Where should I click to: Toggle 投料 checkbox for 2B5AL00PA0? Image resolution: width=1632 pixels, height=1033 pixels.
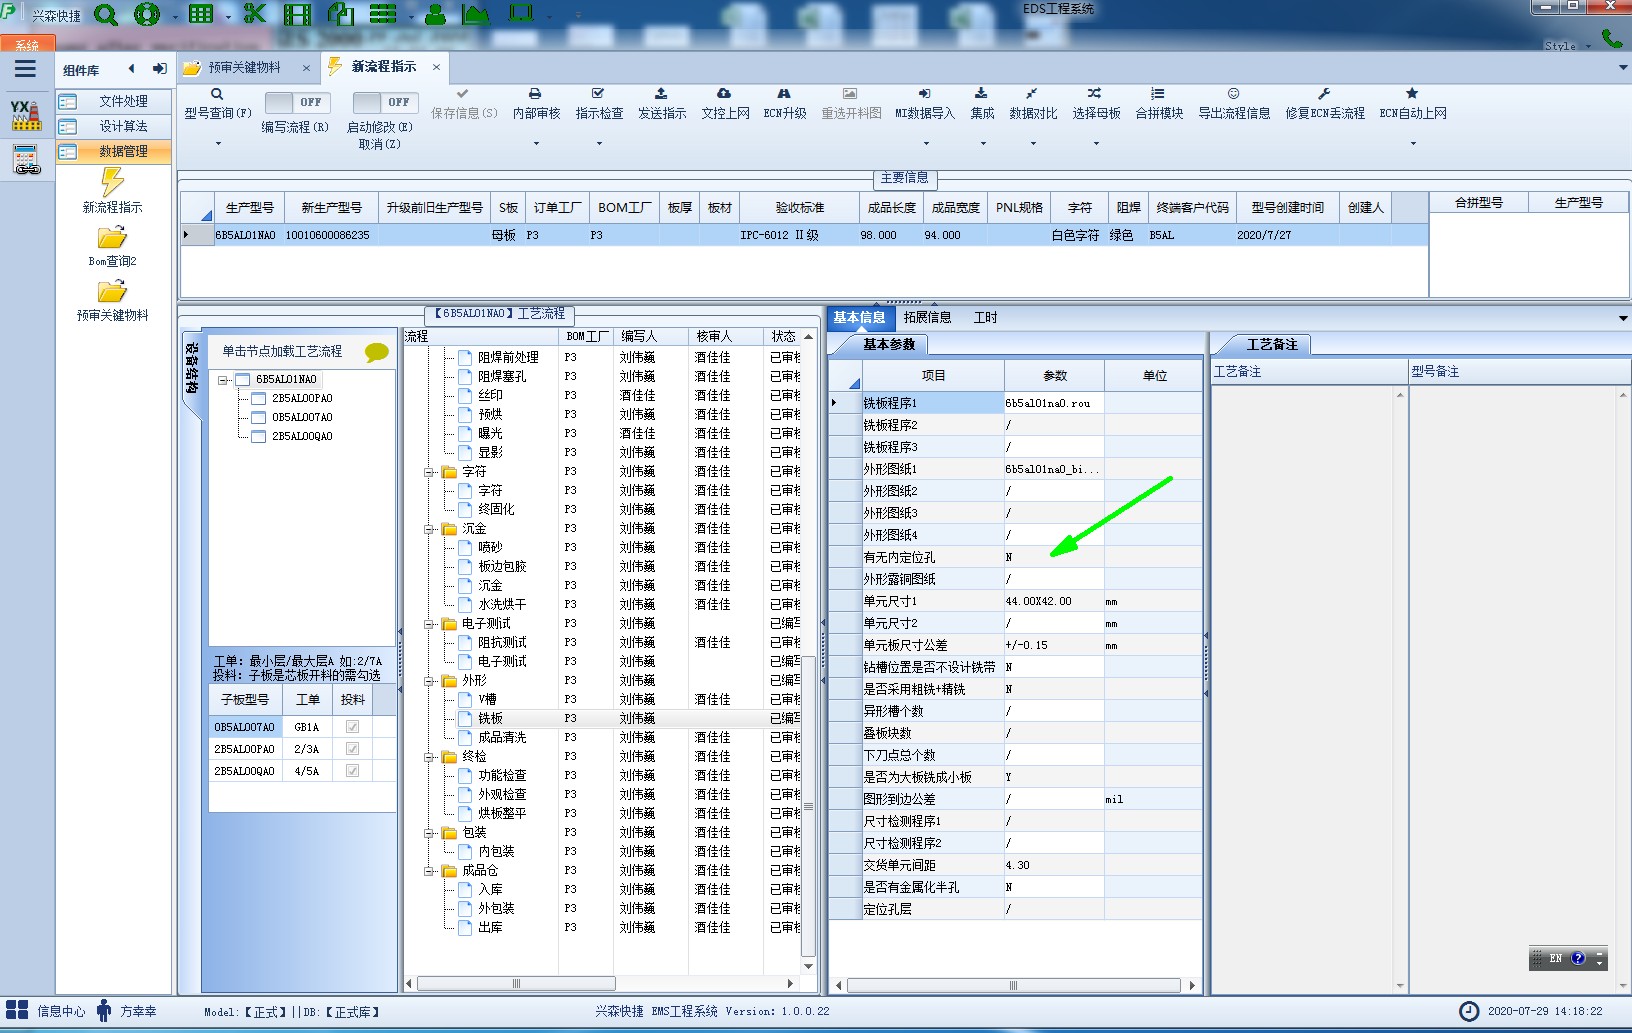coord(352,749)
